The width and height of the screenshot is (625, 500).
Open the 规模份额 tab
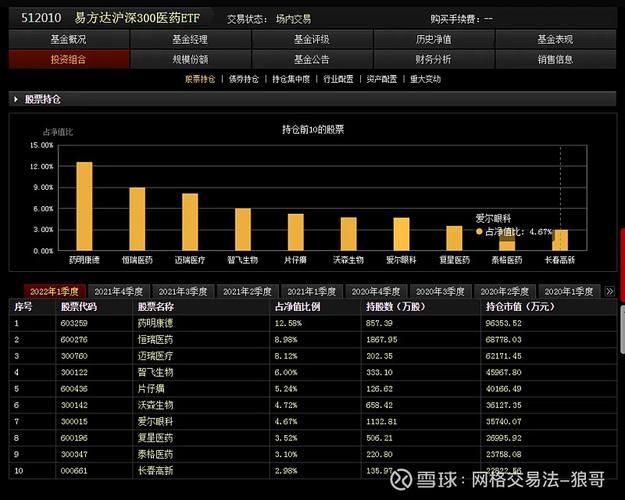190,59
